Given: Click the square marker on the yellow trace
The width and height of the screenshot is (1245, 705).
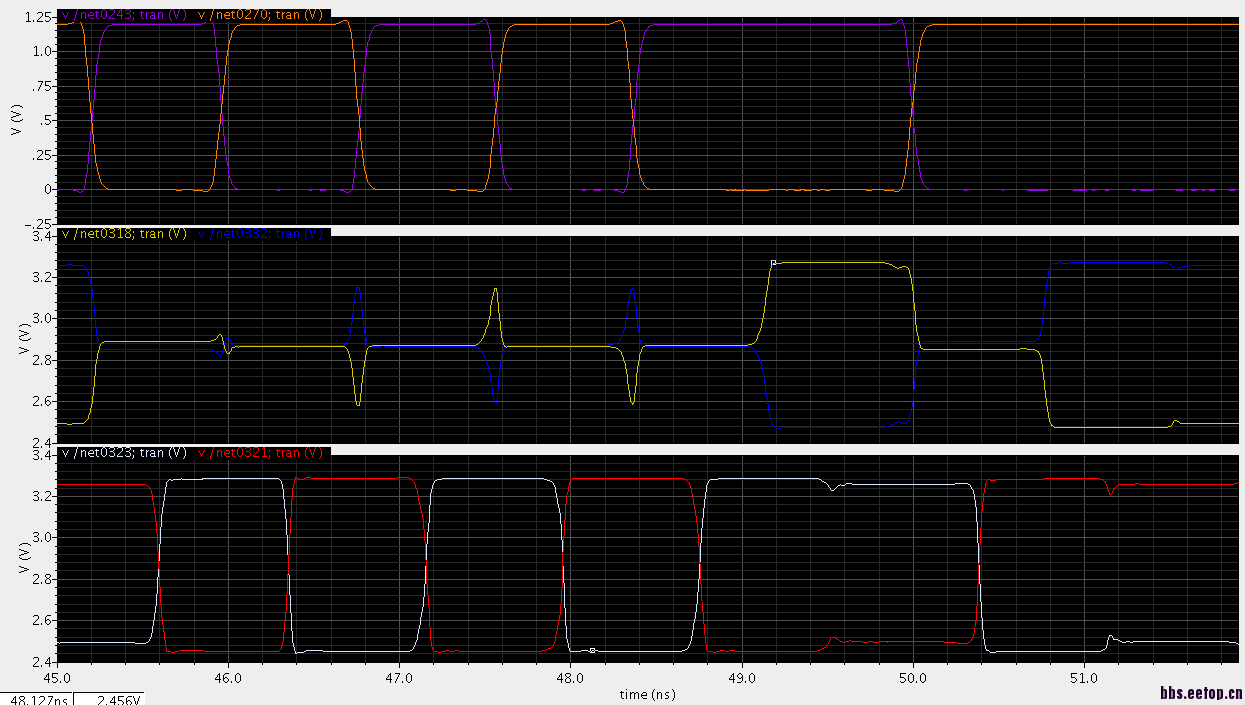Looking at the screenshot, I should tap(773, 263).
